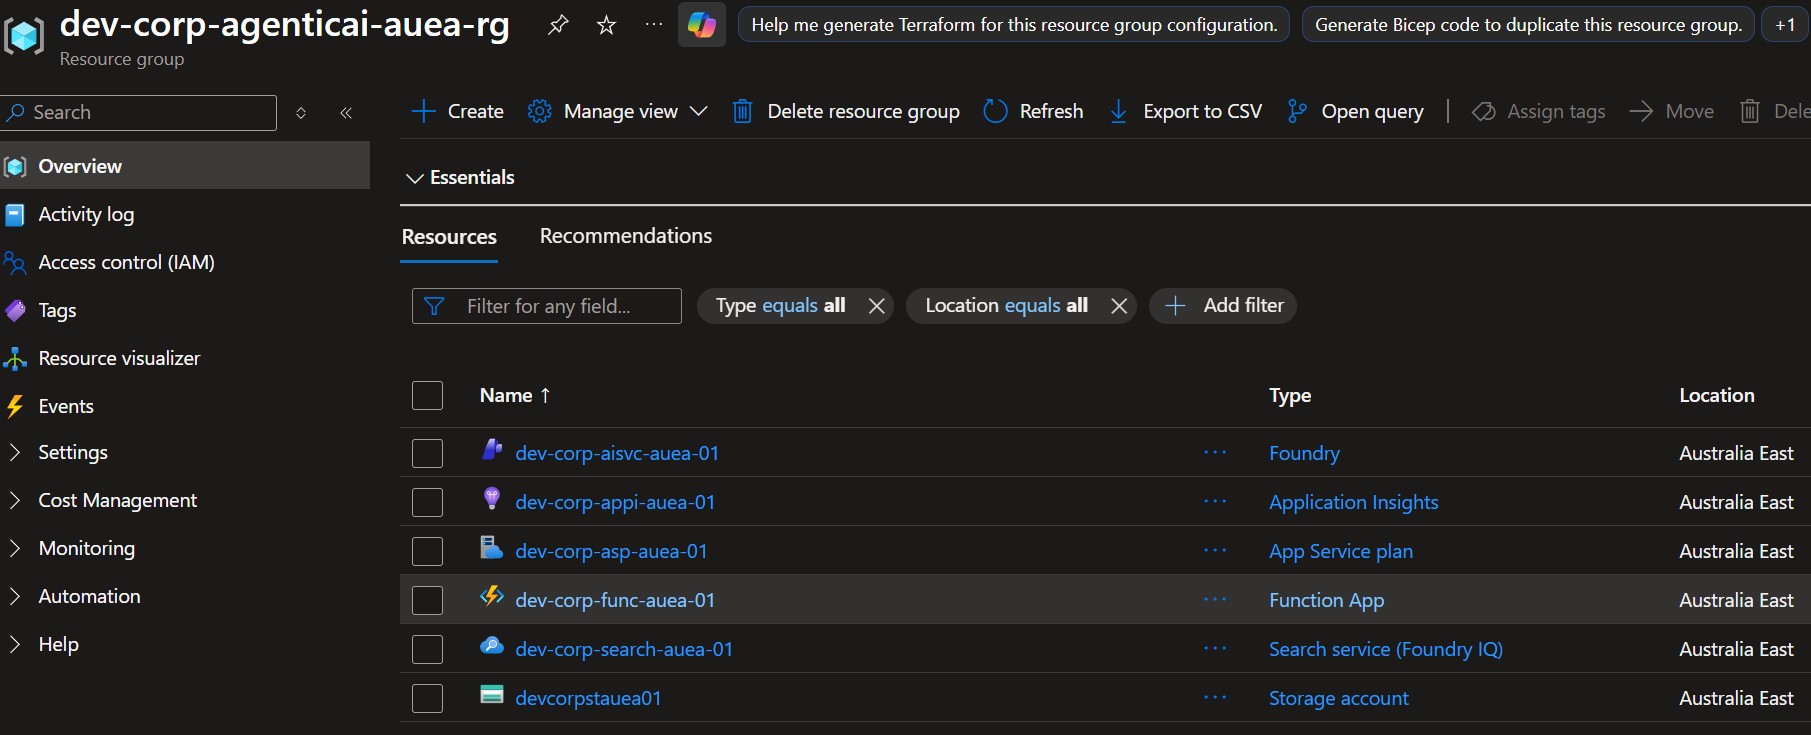This screenshot has height=735, width=1811.
Task: Open the more options ellipsis in the header
Action: tap(653, 24)
